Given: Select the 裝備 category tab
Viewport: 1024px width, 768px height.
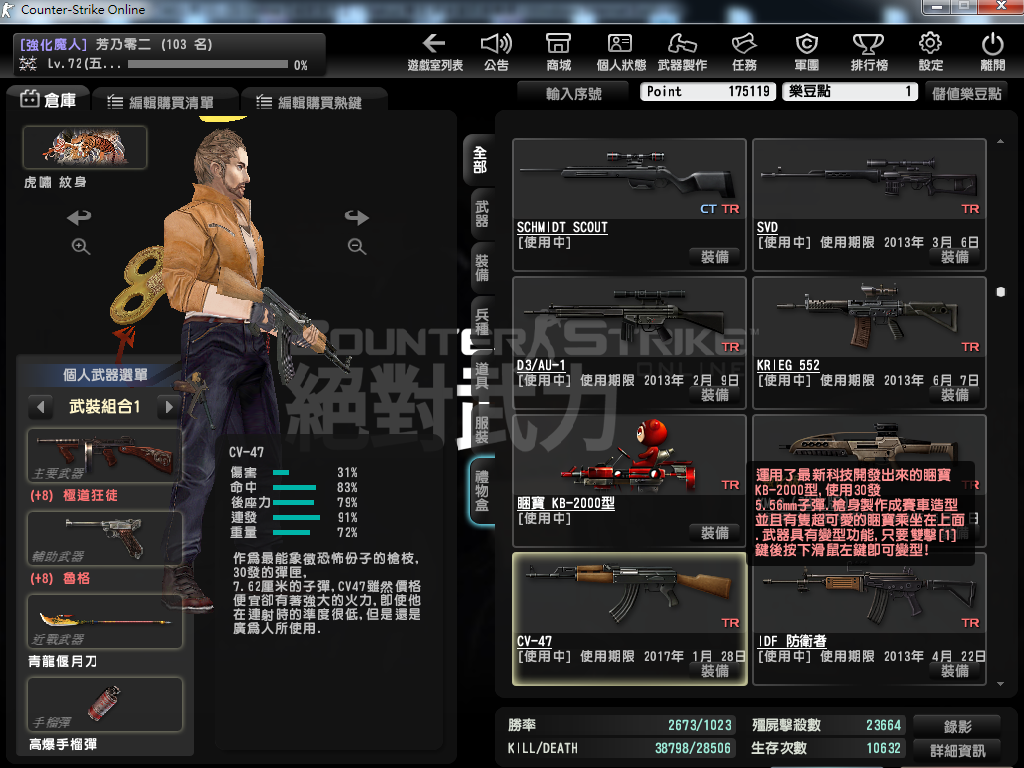Looking at the screenshot, I should click(x=481, y=268).
